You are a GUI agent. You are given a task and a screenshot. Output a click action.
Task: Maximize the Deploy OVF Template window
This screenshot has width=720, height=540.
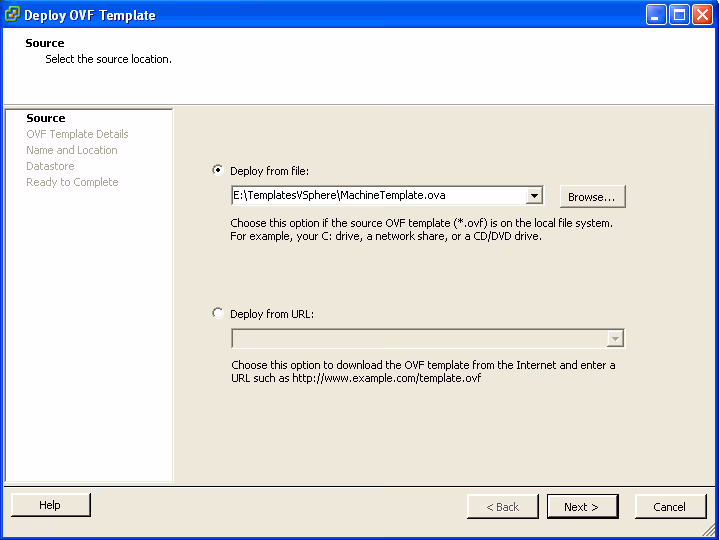[x=679, y=15]
